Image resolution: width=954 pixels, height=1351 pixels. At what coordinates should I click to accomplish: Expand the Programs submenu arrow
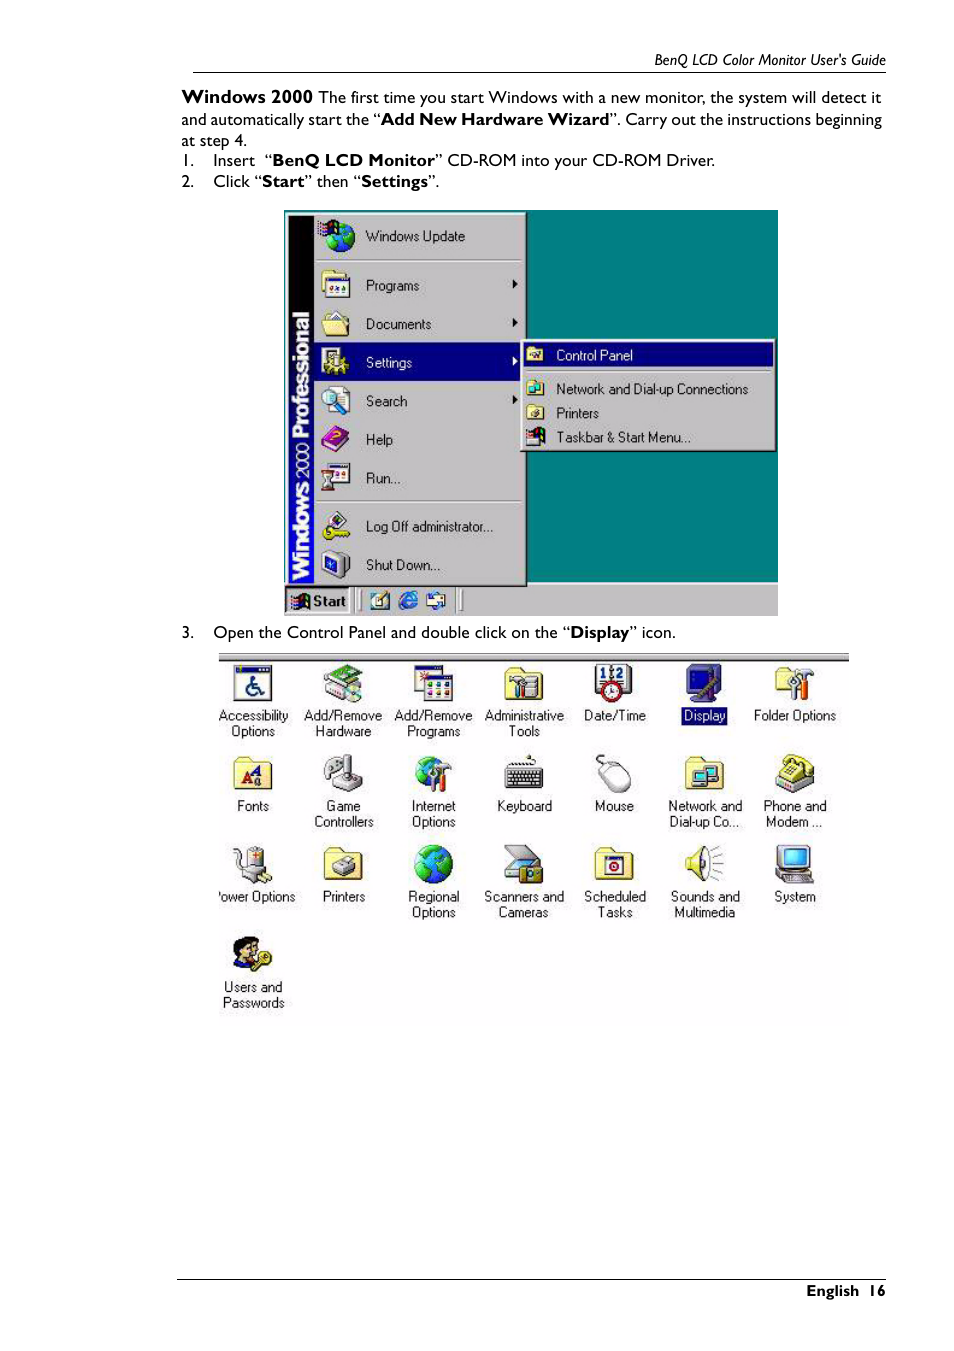tap(515, 285)
